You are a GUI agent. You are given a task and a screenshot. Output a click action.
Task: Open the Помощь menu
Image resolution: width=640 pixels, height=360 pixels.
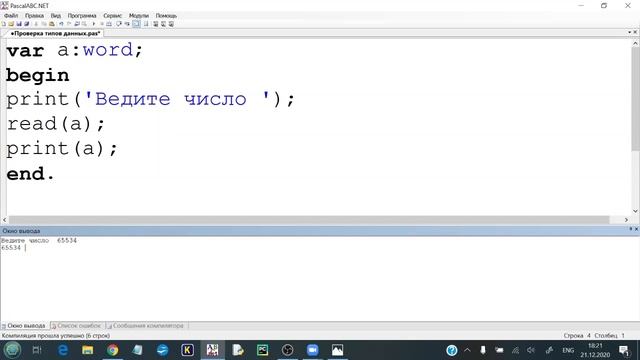tap(166, 16)
